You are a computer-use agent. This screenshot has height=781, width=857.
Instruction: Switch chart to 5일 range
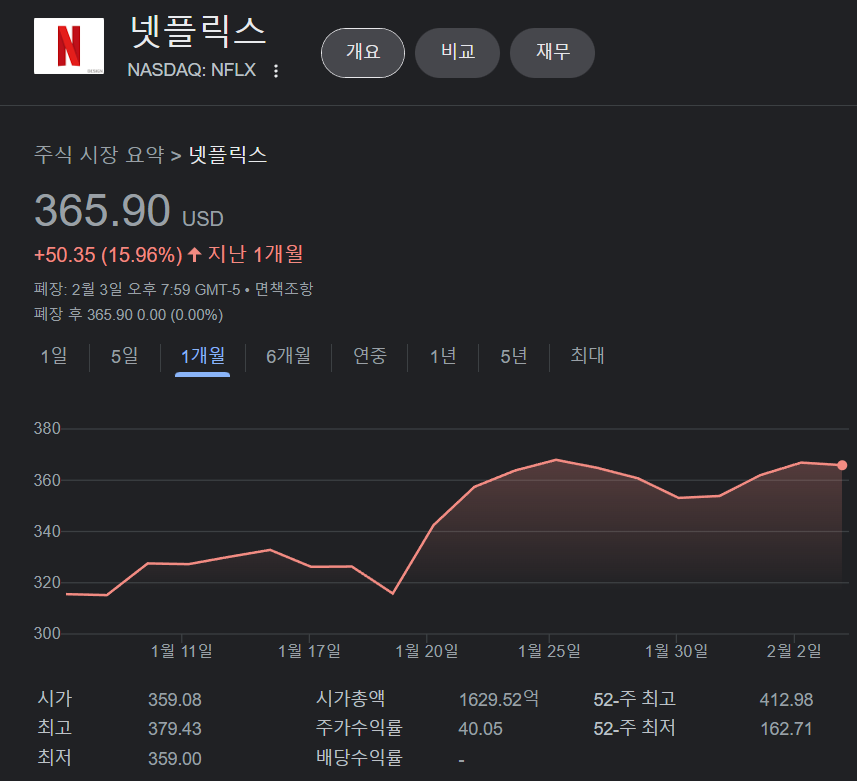125,356
